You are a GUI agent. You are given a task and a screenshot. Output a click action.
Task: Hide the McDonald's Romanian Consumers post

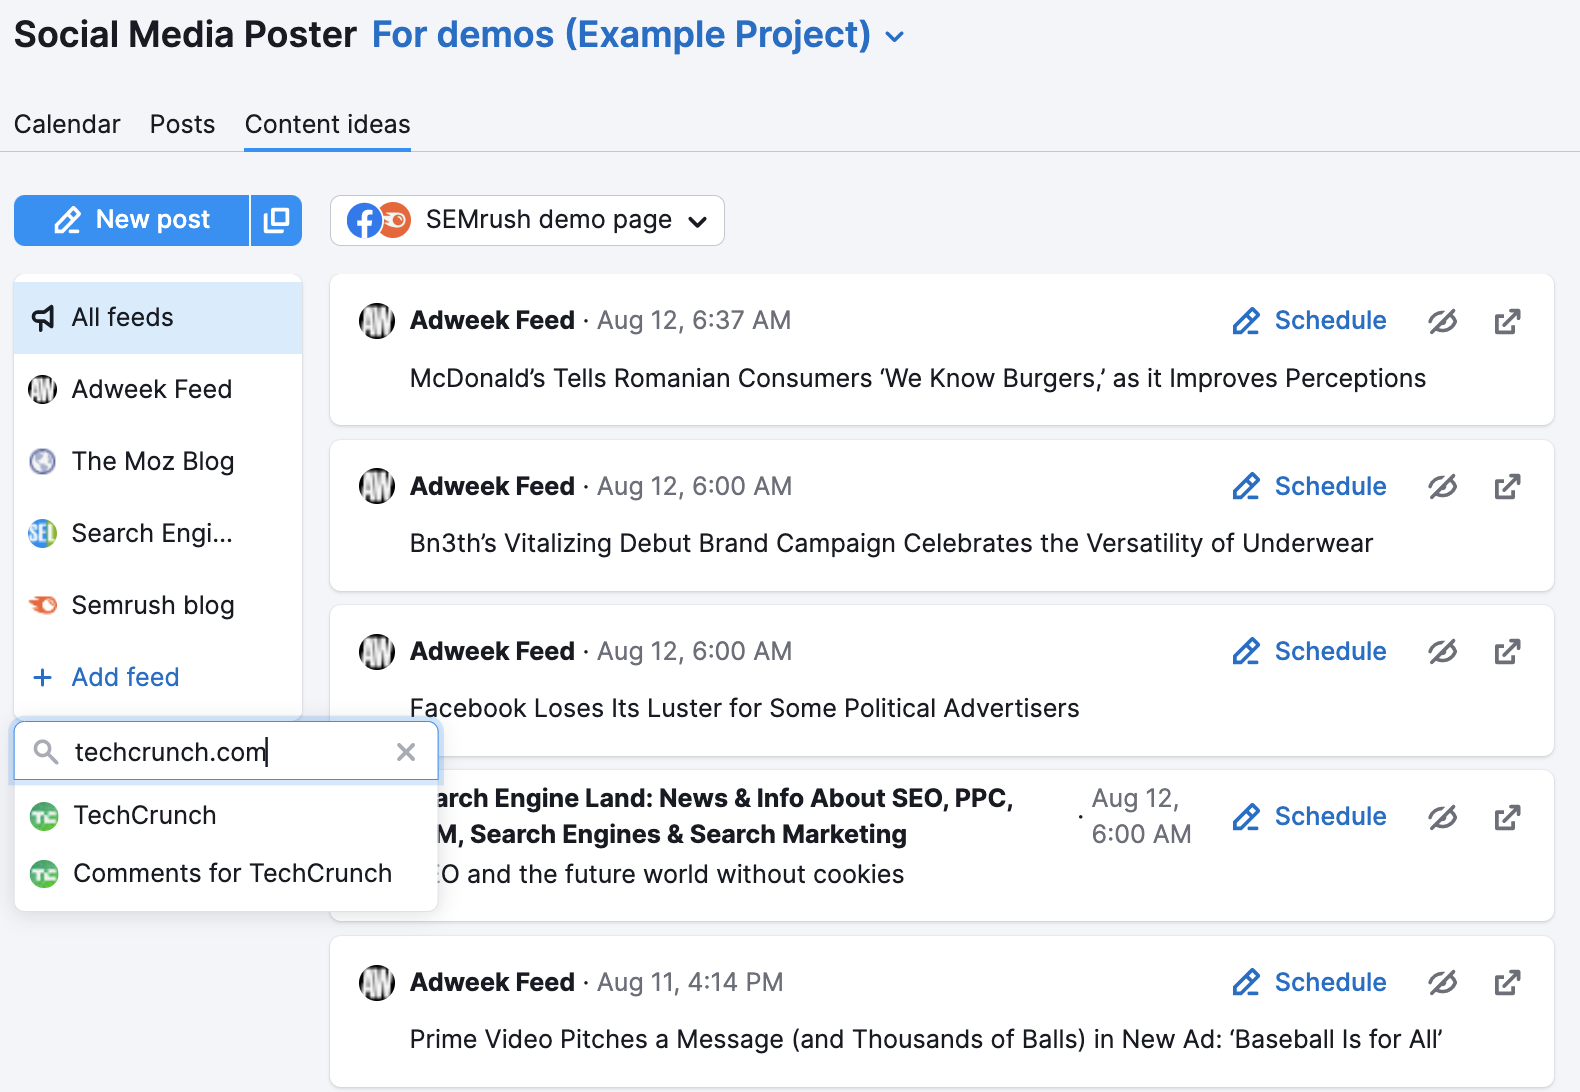click(x=1442, y=321)
